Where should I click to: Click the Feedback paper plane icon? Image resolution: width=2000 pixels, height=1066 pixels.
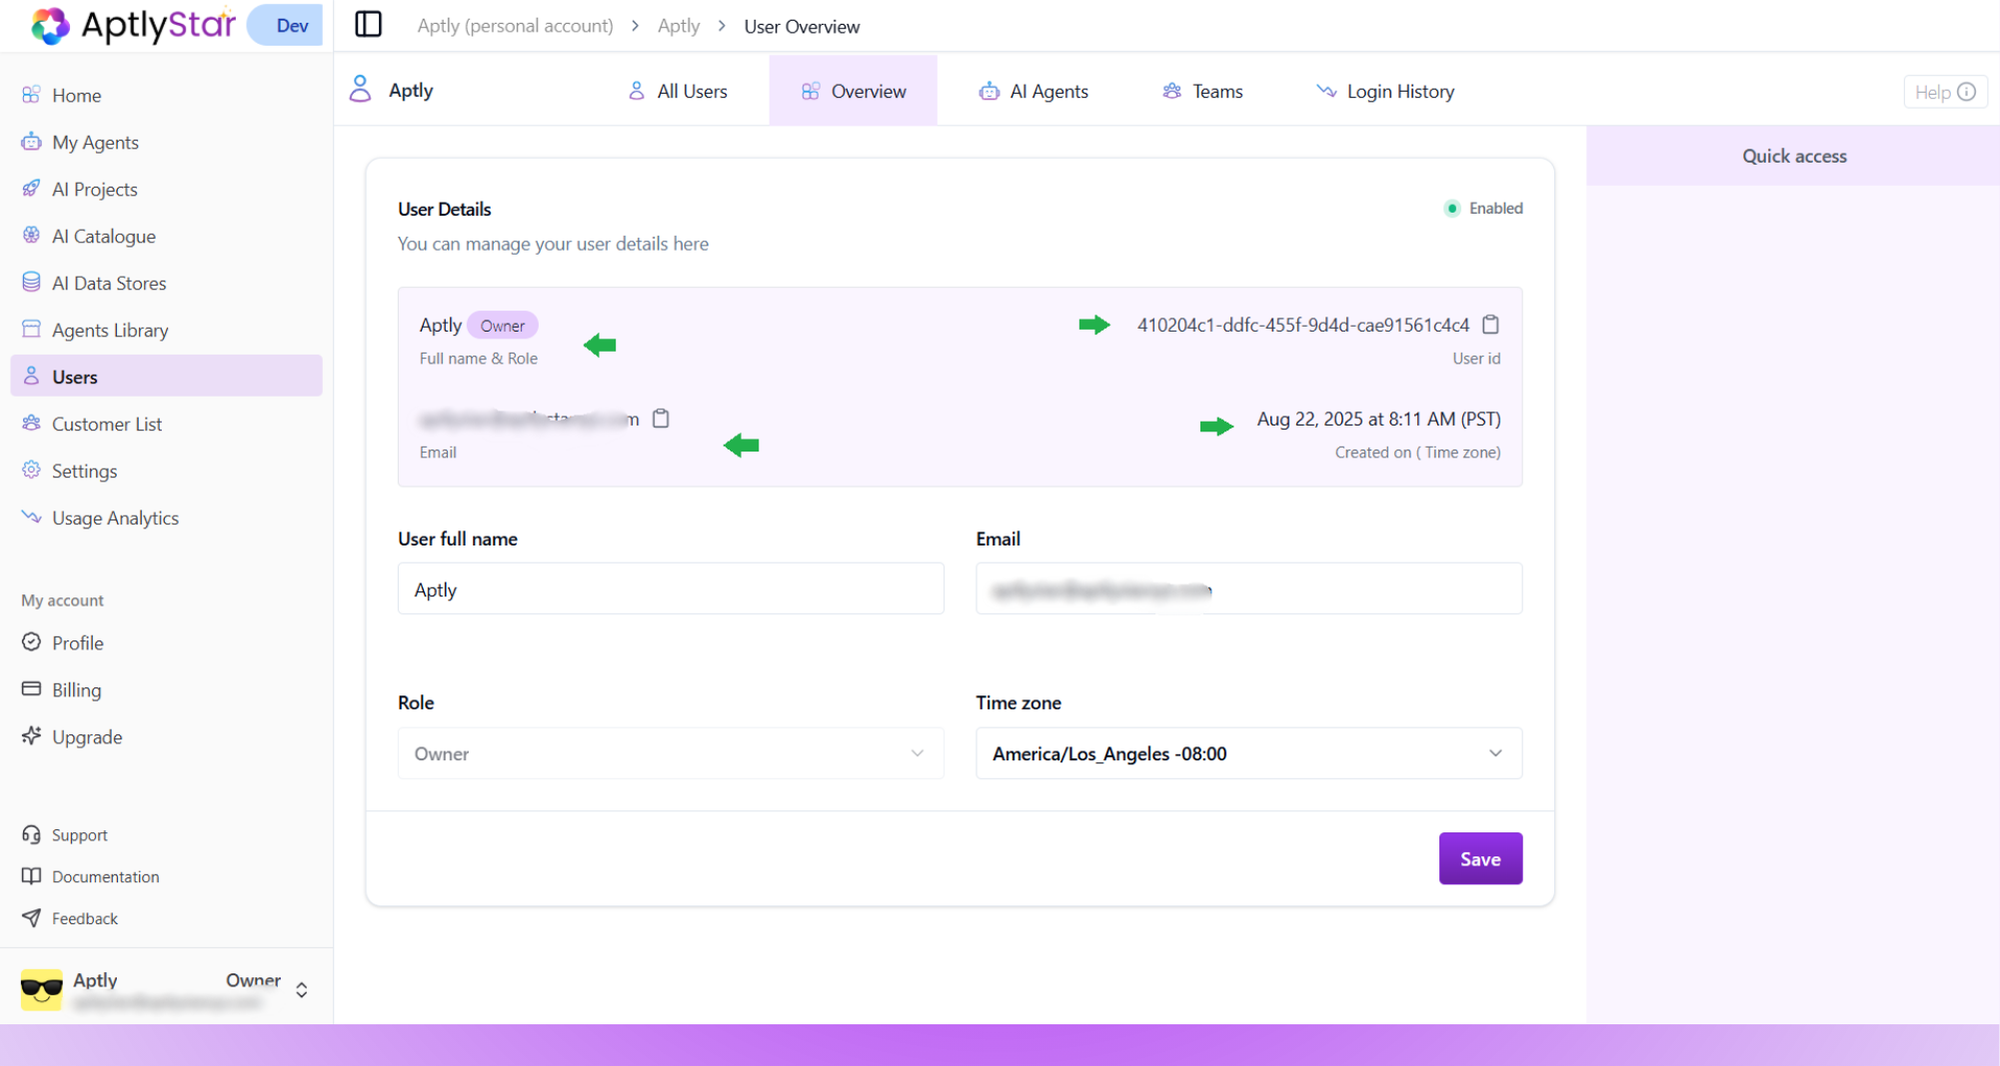click(x=31, y=919)
